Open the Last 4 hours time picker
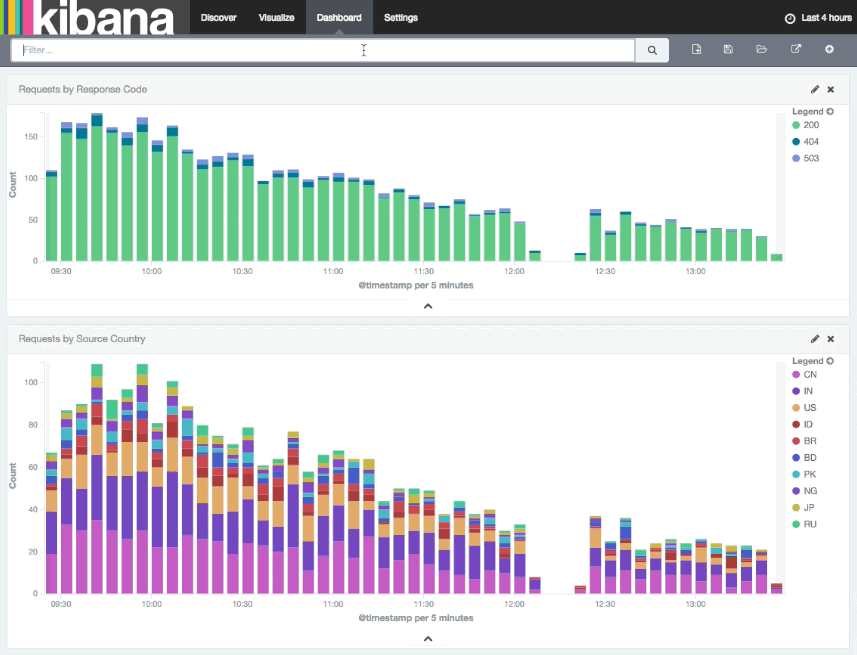Image resolution: width=857 pixels, height=655 pixels. (817, 18)
